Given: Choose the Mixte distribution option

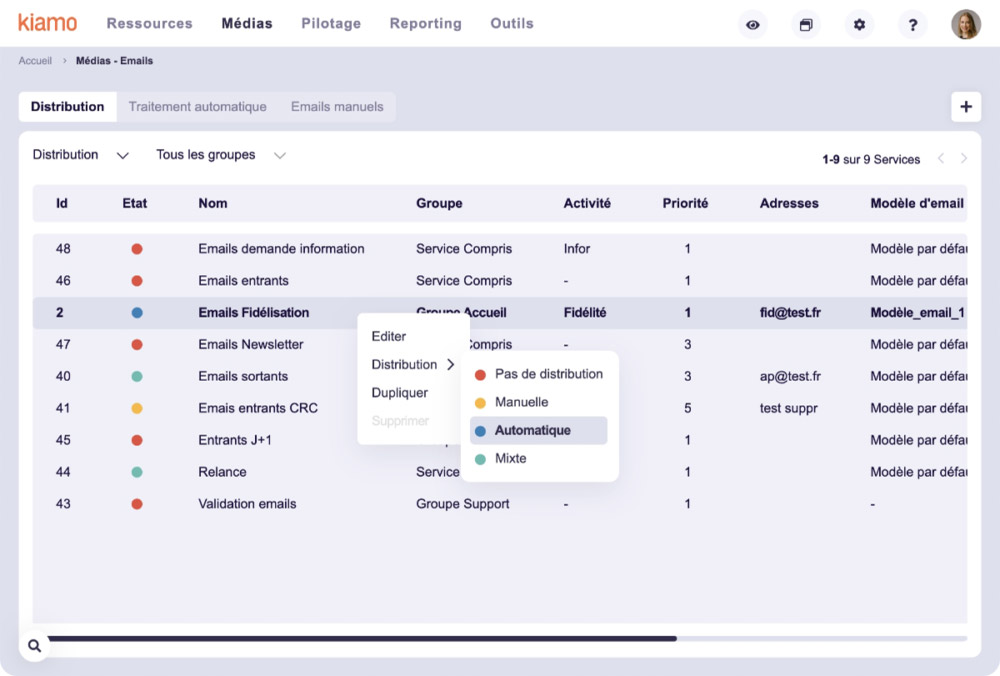Looking at the screenshot, I should click(510, 458).
